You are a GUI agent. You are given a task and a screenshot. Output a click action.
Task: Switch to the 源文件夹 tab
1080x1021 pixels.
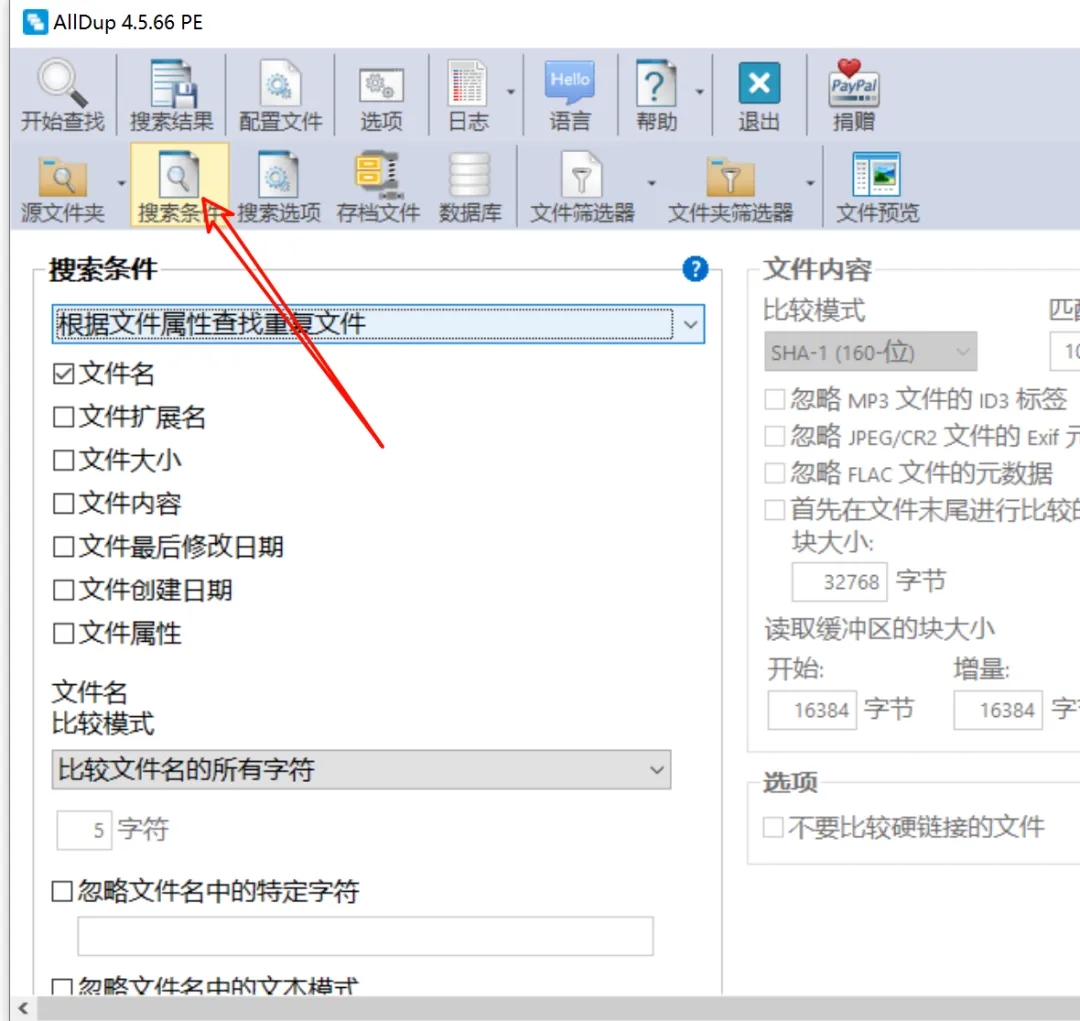tap(63, 188)
